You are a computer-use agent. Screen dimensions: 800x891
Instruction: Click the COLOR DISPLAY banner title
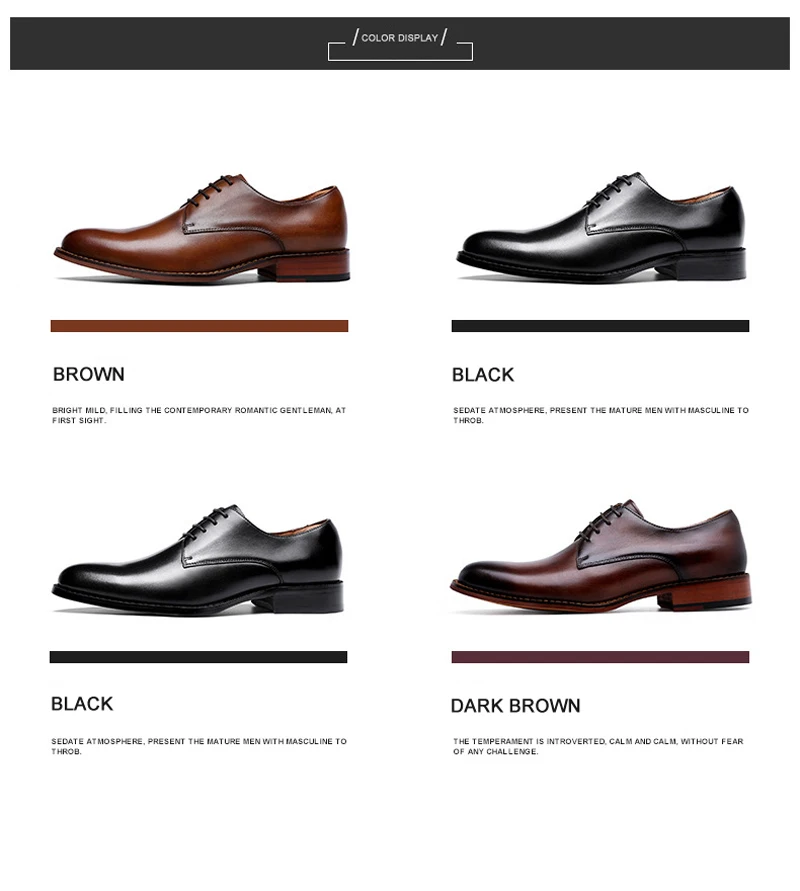(x=399, y=38)
